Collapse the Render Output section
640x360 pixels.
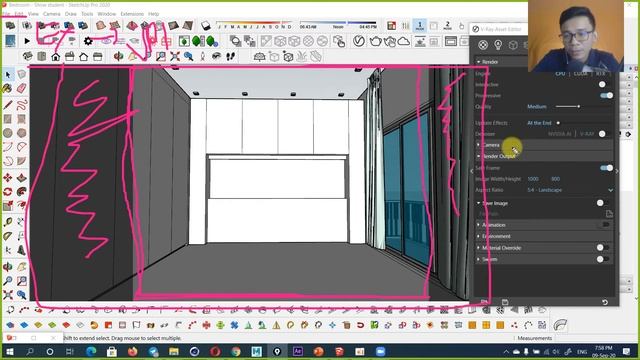[x=478, y=156]
